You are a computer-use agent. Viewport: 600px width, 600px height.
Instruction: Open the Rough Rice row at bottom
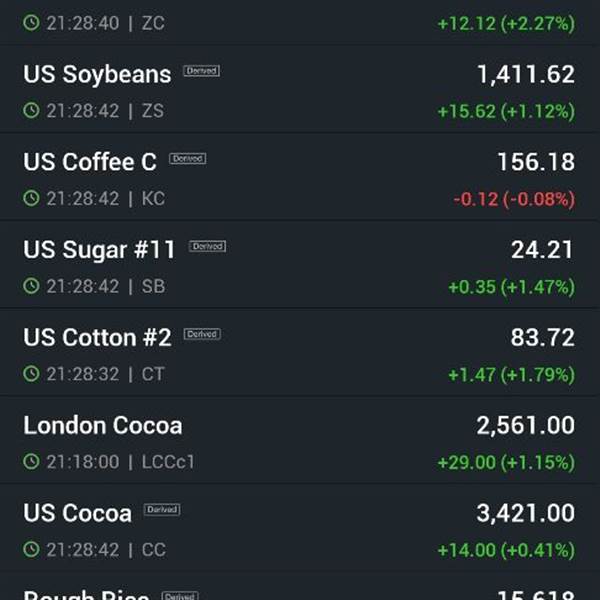pyautogui.click(x=300, y=586)
